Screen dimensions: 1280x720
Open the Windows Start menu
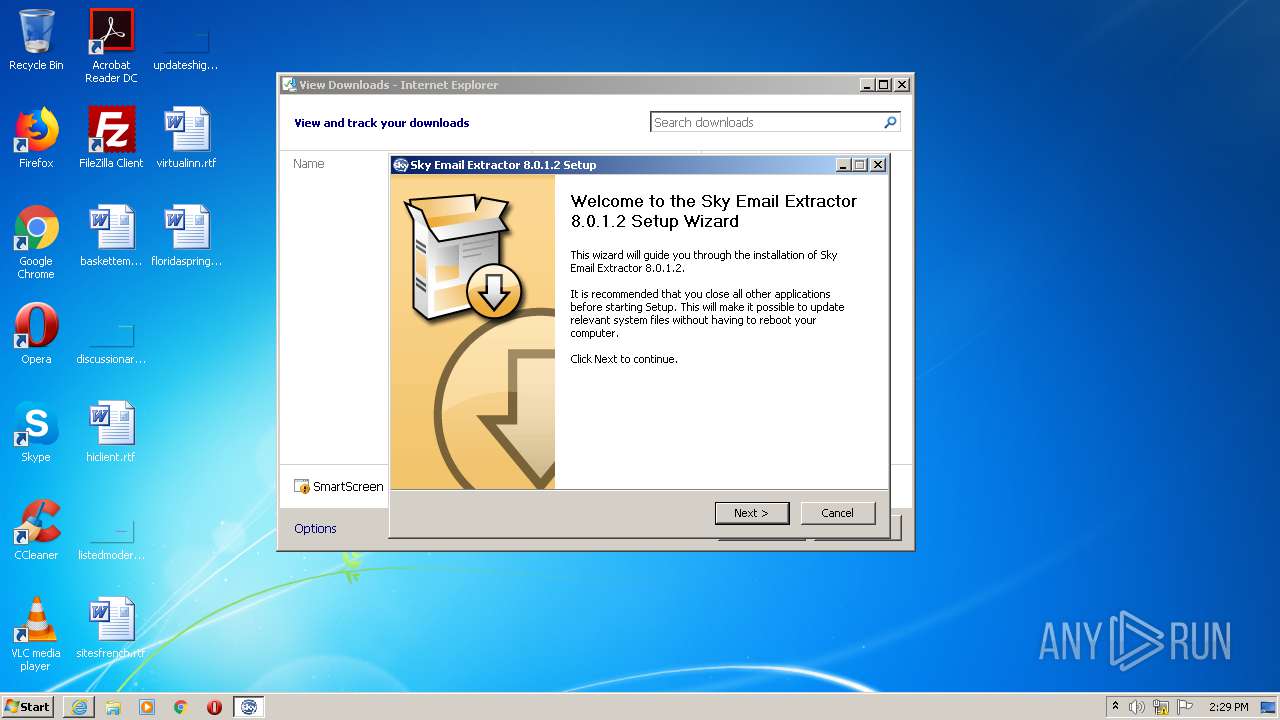[x=28, y=706]
